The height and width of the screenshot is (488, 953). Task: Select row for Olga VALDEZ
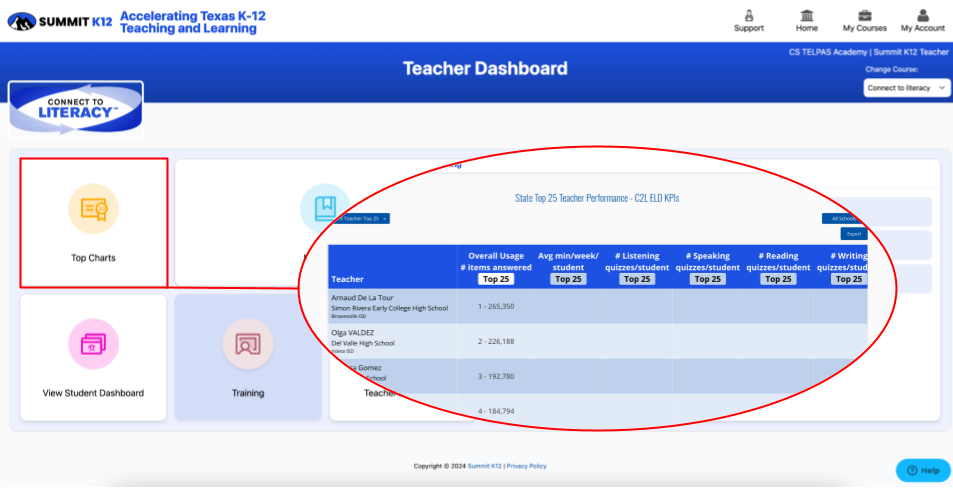[x=597, y=341]
